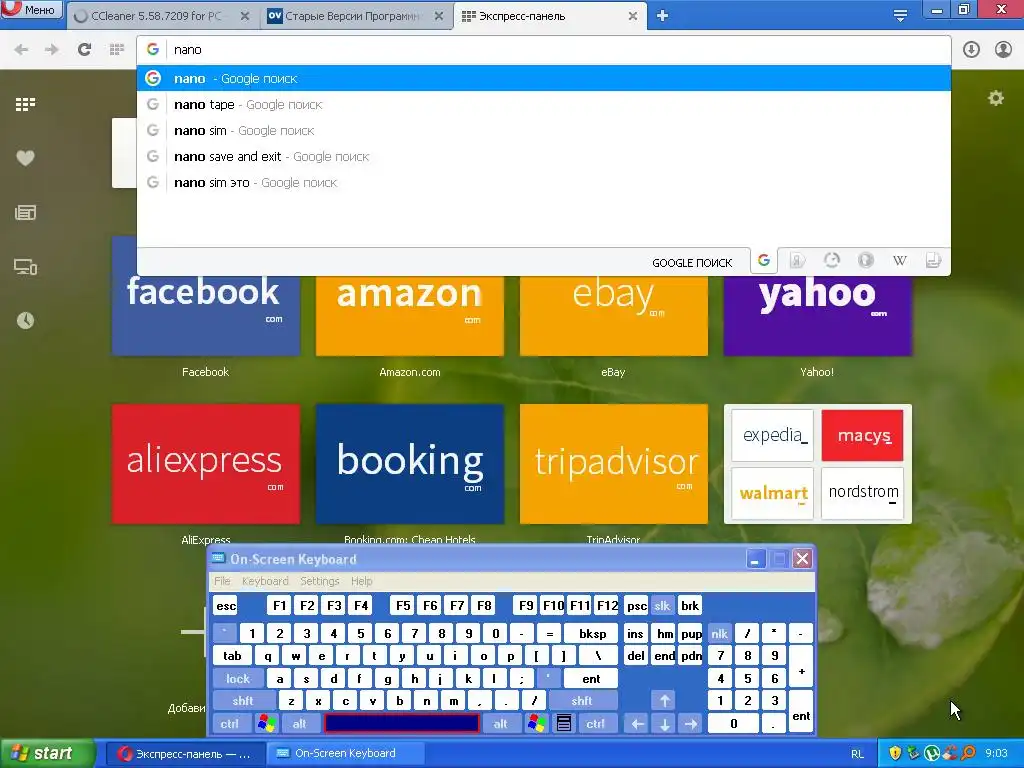Open Help menu in On-Screen Keyboard

click(362, 581)
